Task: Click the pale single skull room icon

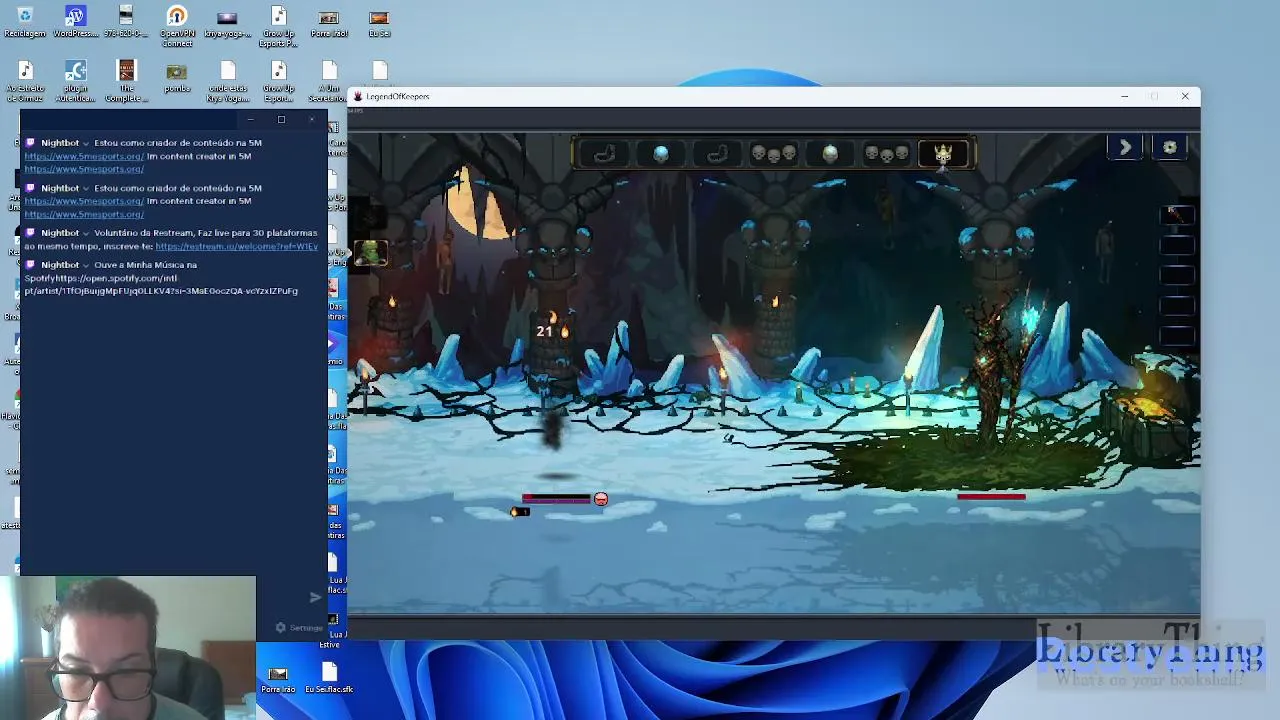Action: click(830, 154)
